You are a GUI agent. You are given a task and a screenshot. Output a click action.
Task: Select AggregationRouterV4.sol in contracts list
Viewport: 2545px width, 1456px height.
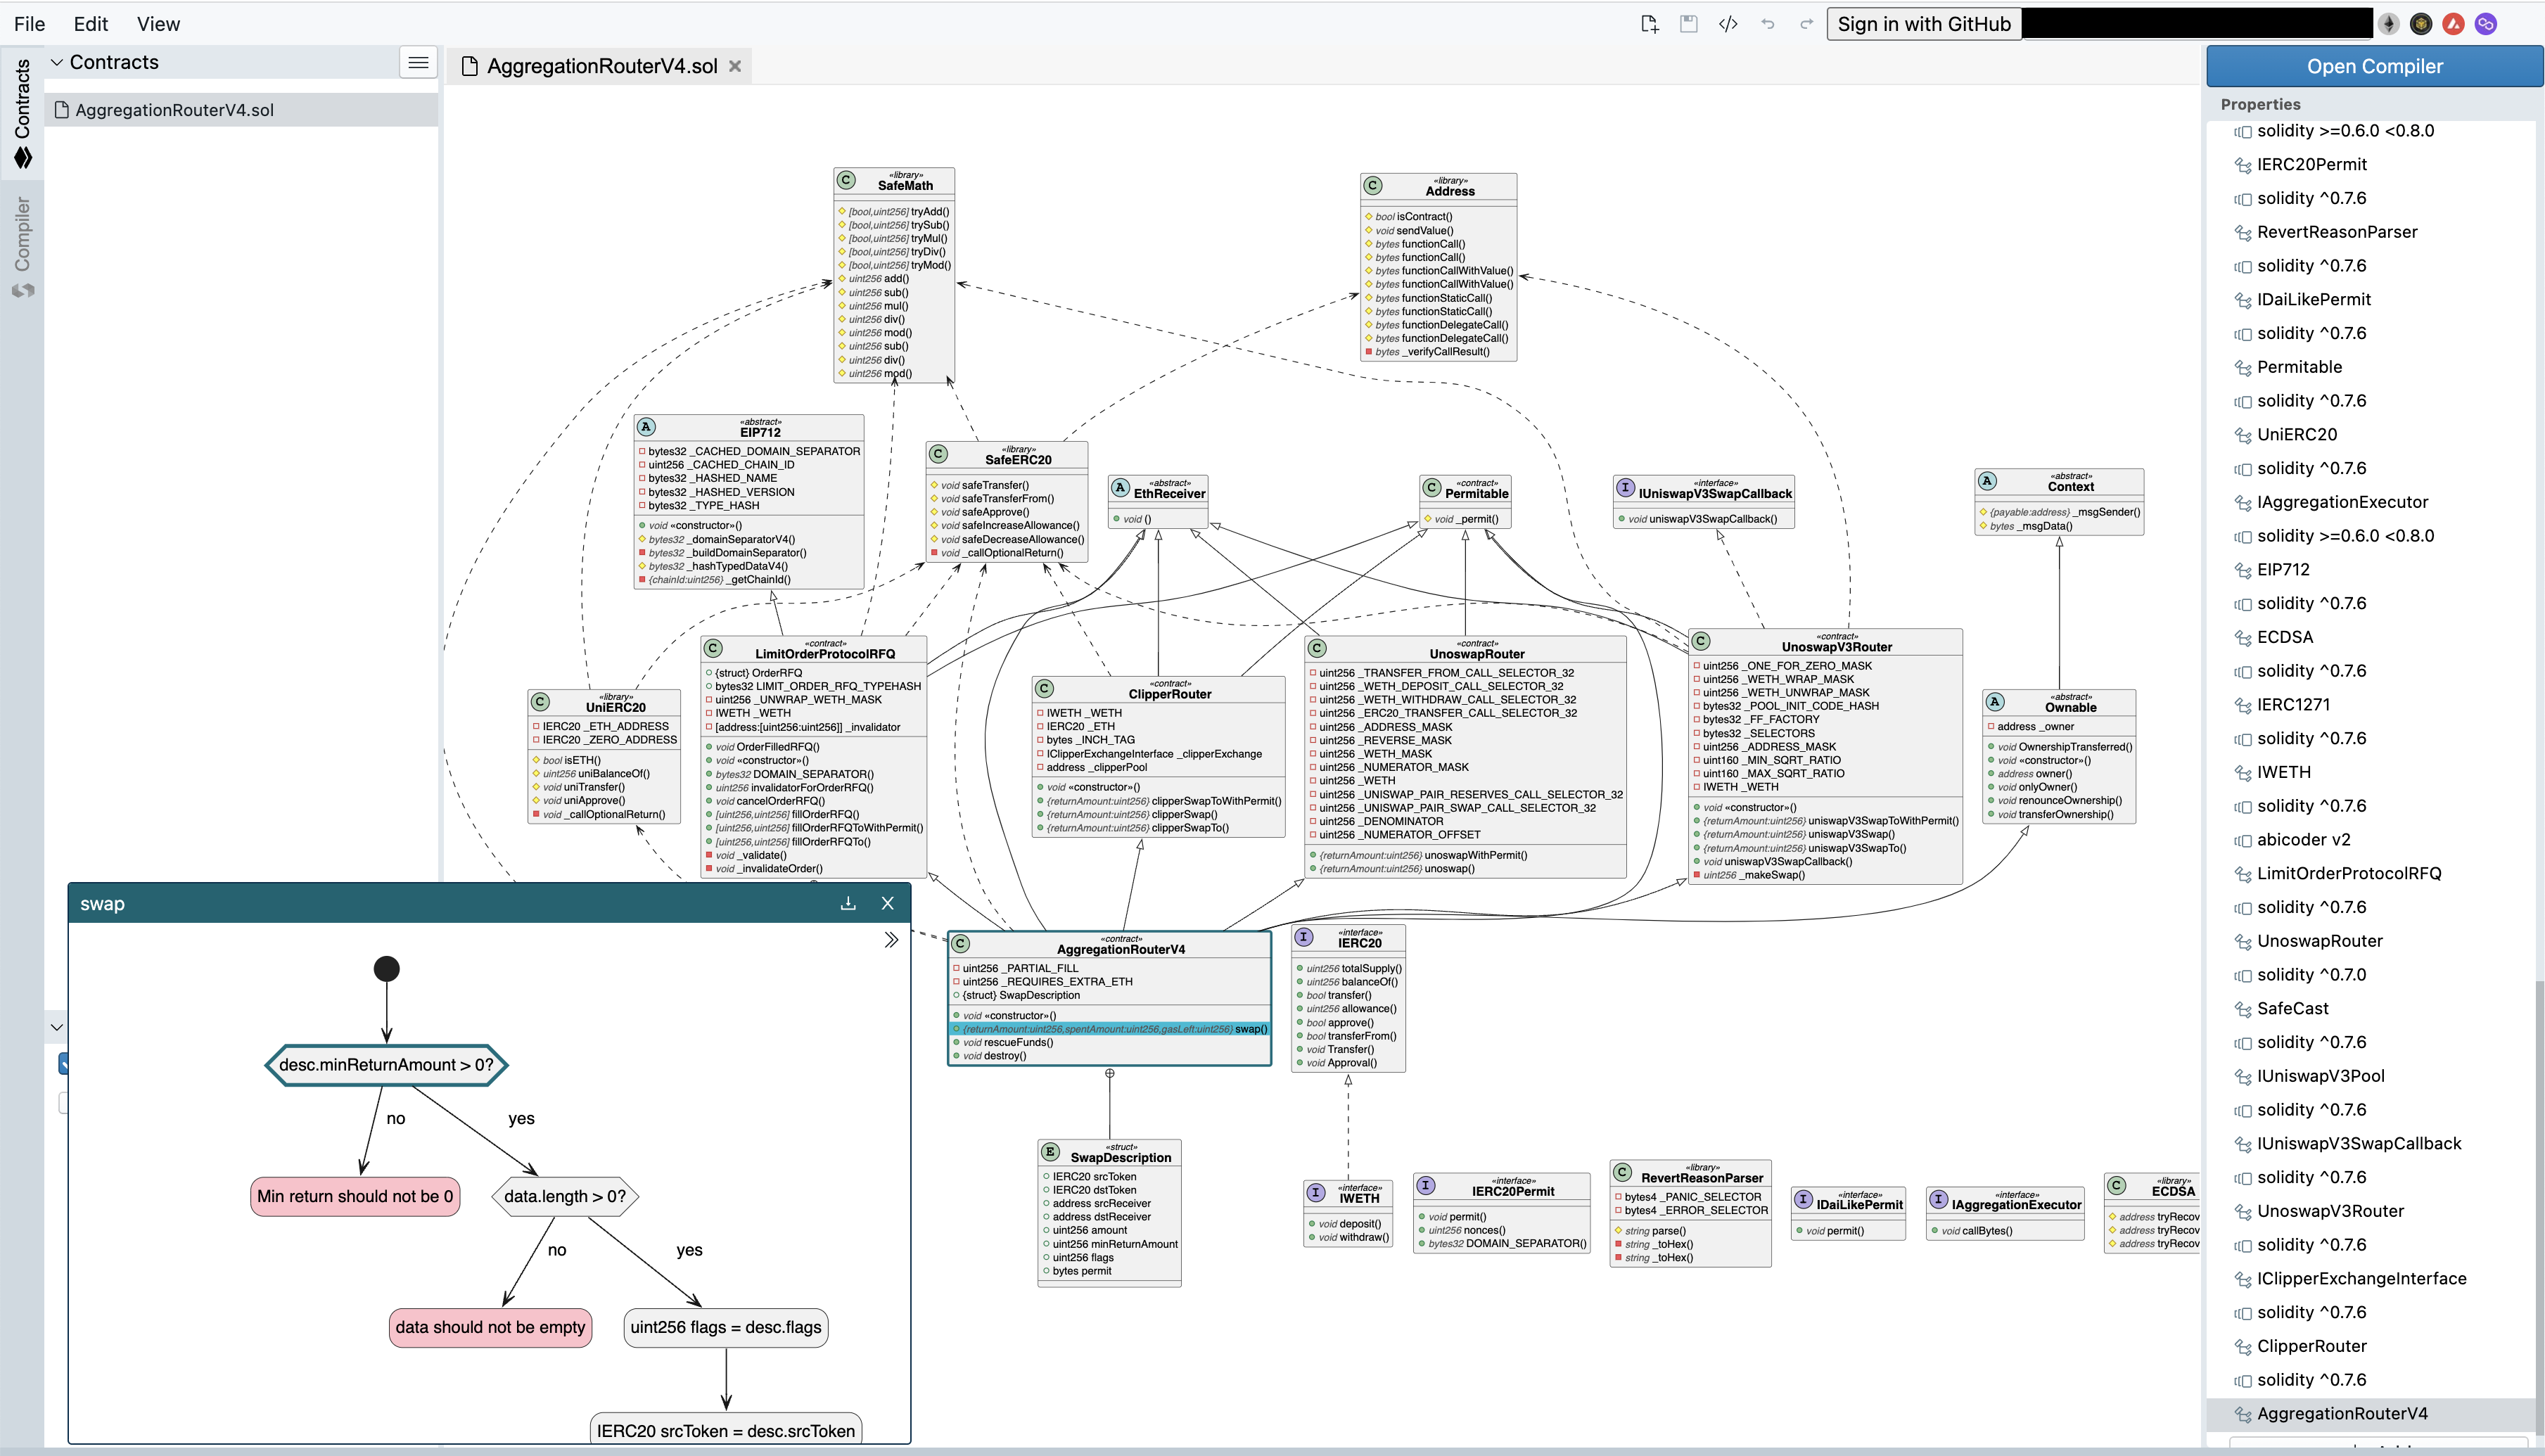coord(174,110)
